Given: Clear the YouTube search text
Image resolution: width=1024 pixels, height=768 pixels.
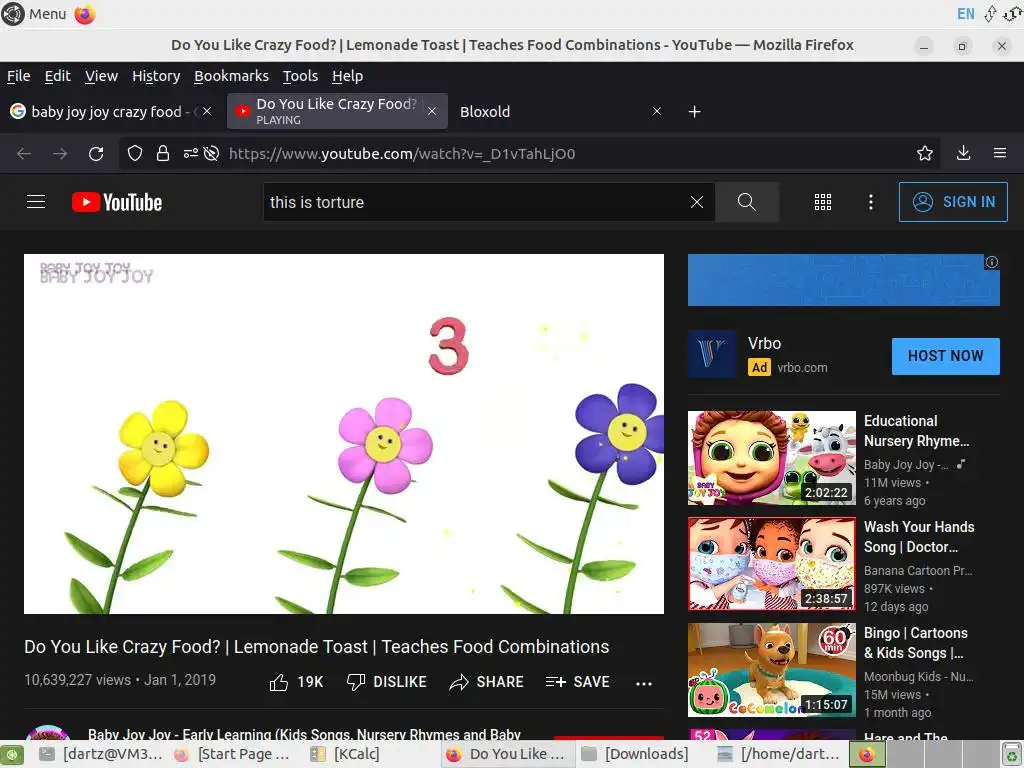Looking at the screenshot, I should click(697, 202).
